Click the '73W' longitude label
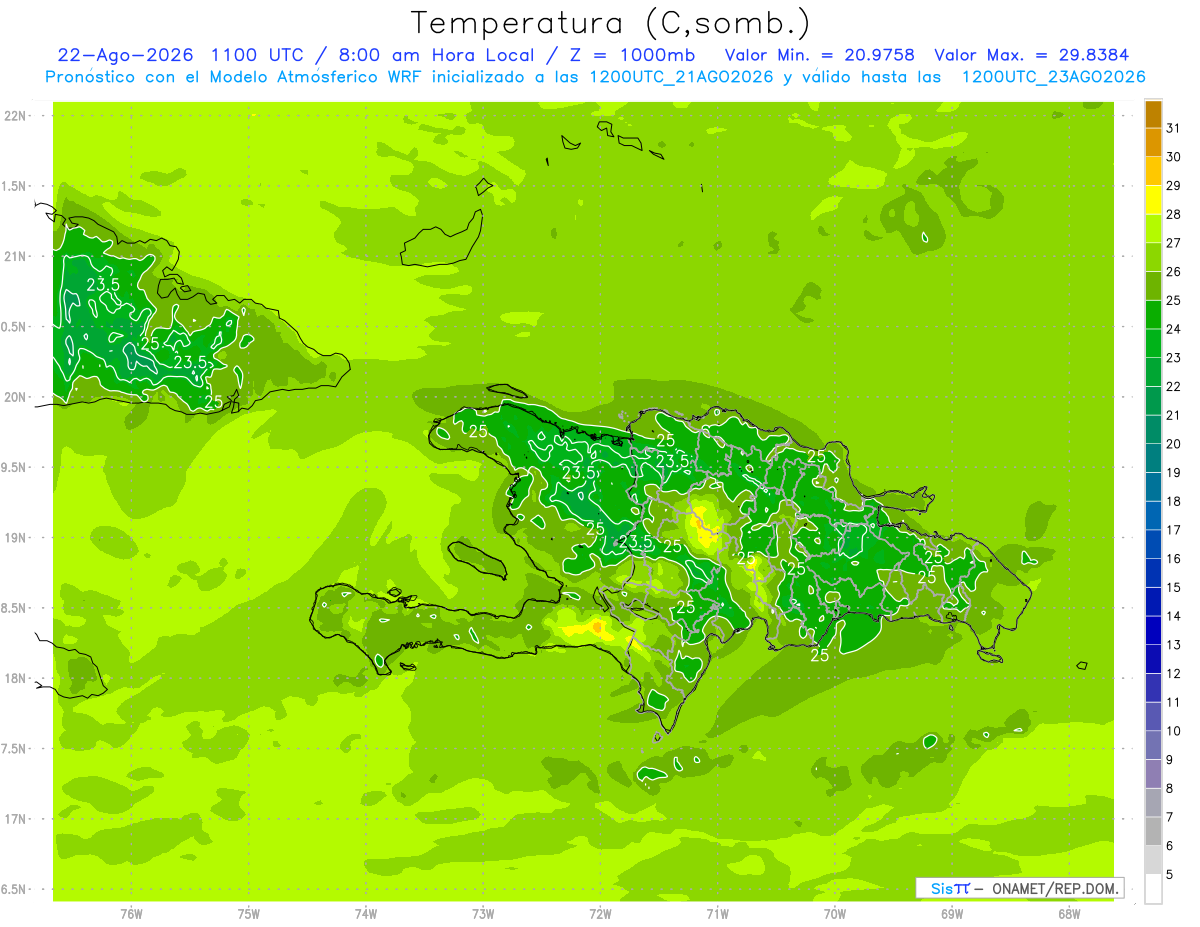 point(483,914)
